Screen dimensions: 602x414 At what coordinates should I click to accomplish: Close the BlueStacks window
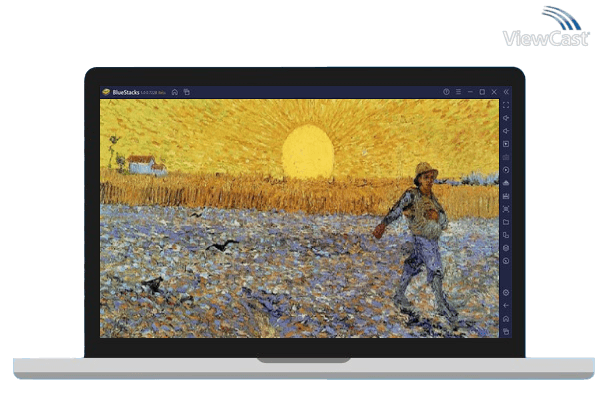494,92
